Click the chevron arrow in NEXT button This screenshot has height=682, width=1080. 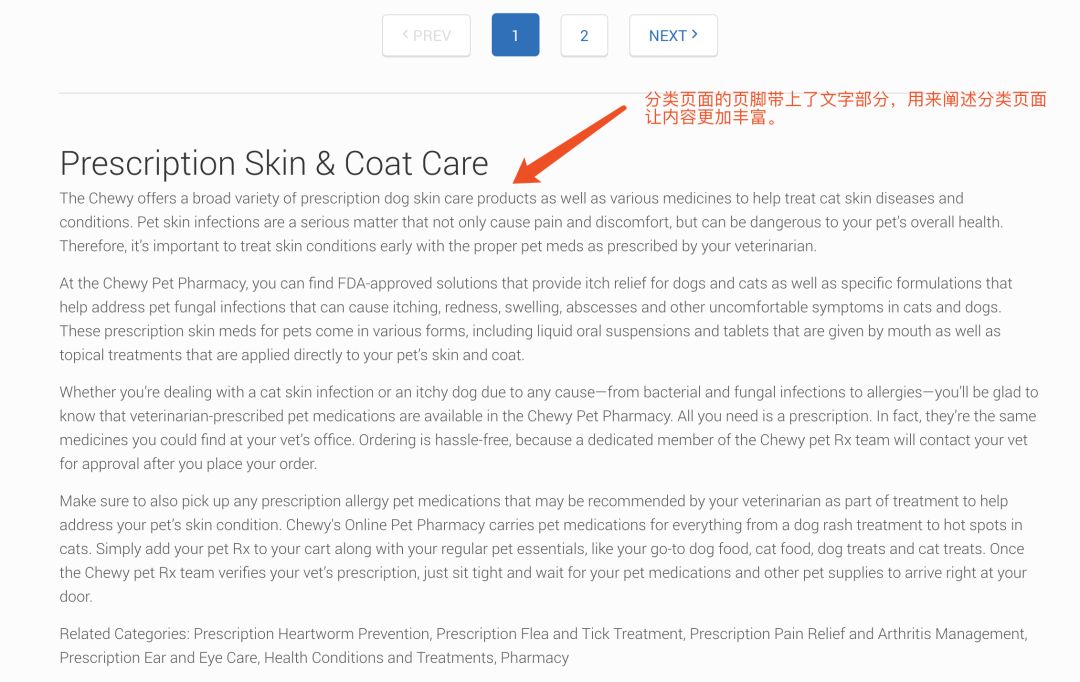pos(694,34)
